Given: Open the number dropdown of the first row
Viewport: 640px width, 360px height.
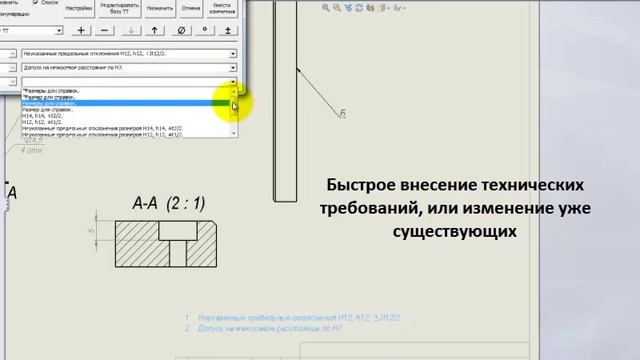Looking at the screenshot, I should coord(12,53).
